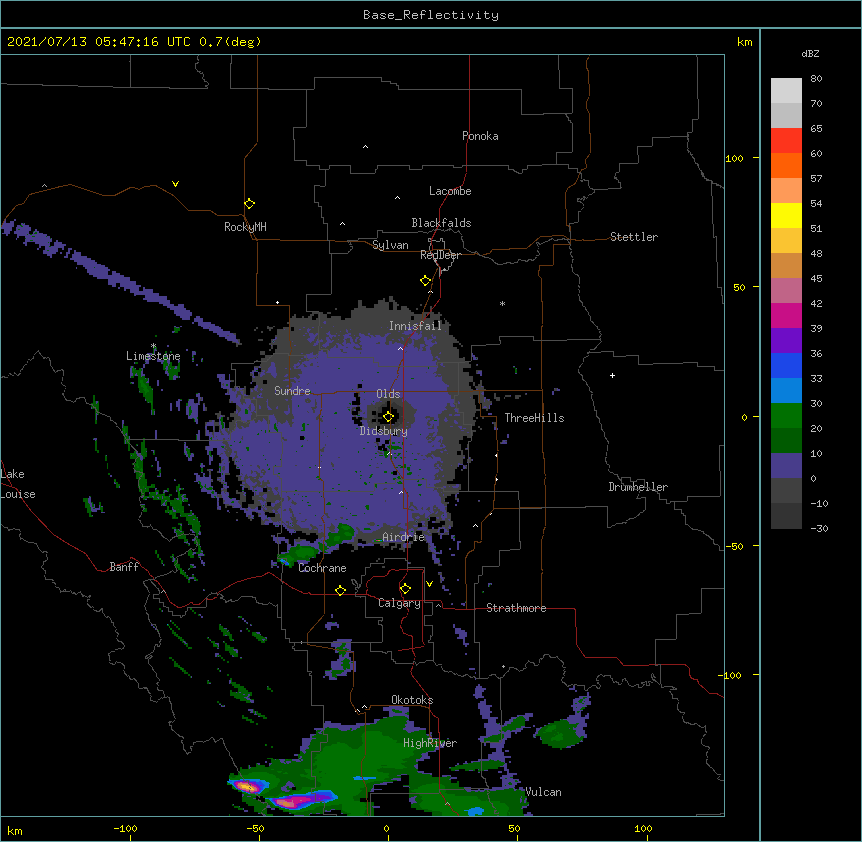Click the 80 dBZ light gray legend swatch
The width and height of the screenshot is (862, 842).
[x=786, y=91]
